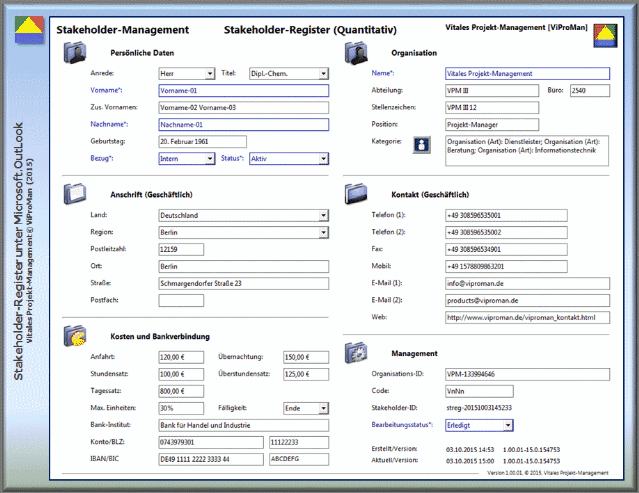Click the Persönliche Daten section icon

pyautogui.click(x=77, y=54)
